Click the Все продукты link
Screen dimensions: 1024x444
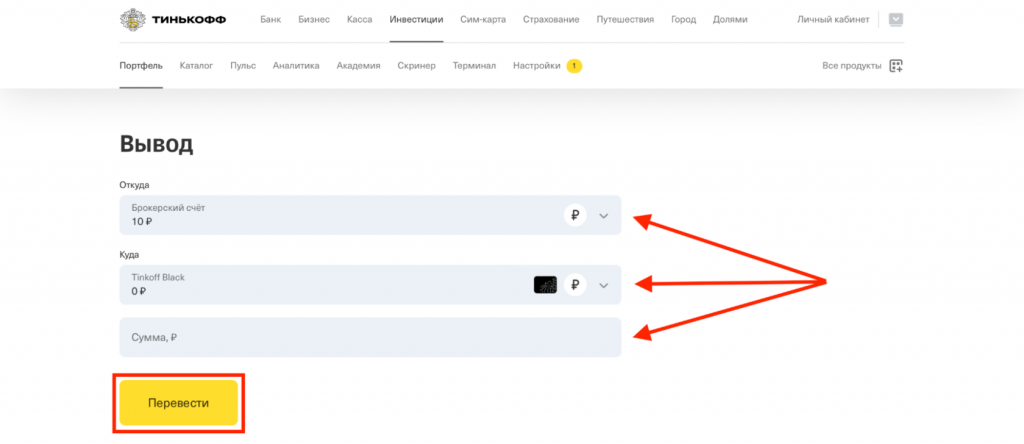point(851,66)
